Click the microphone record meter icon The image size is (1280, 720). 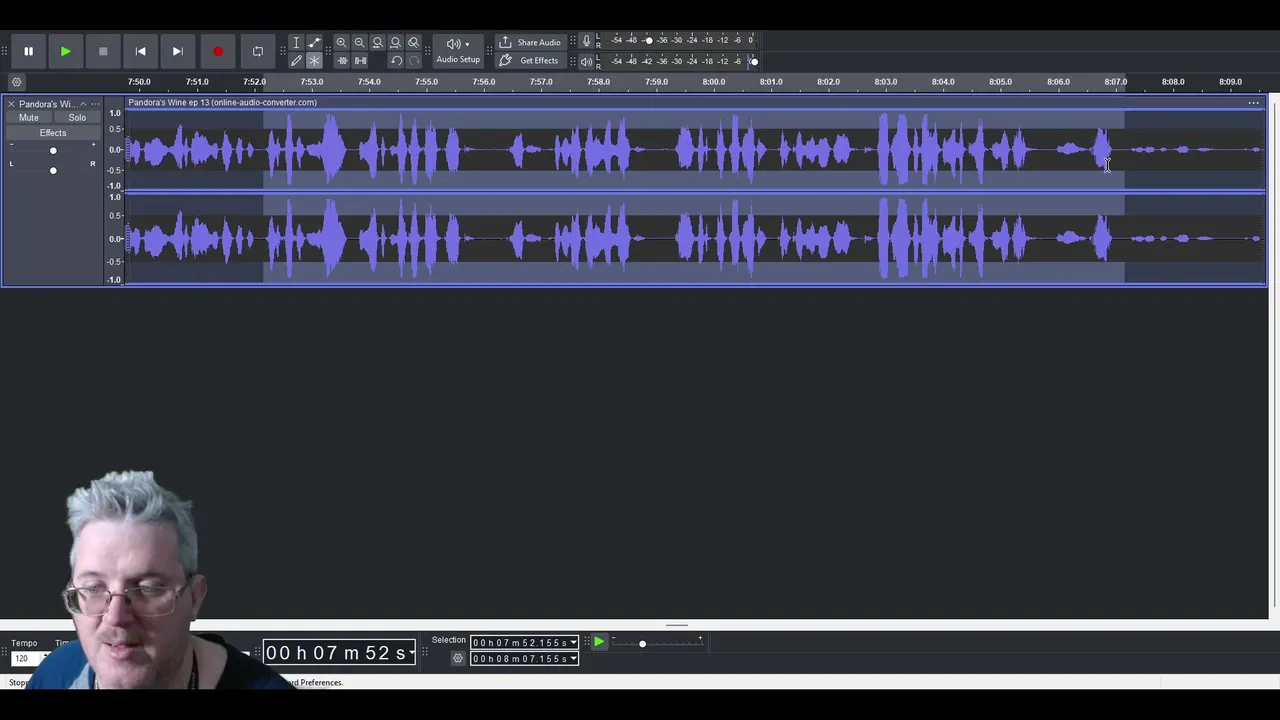[587, 41]
